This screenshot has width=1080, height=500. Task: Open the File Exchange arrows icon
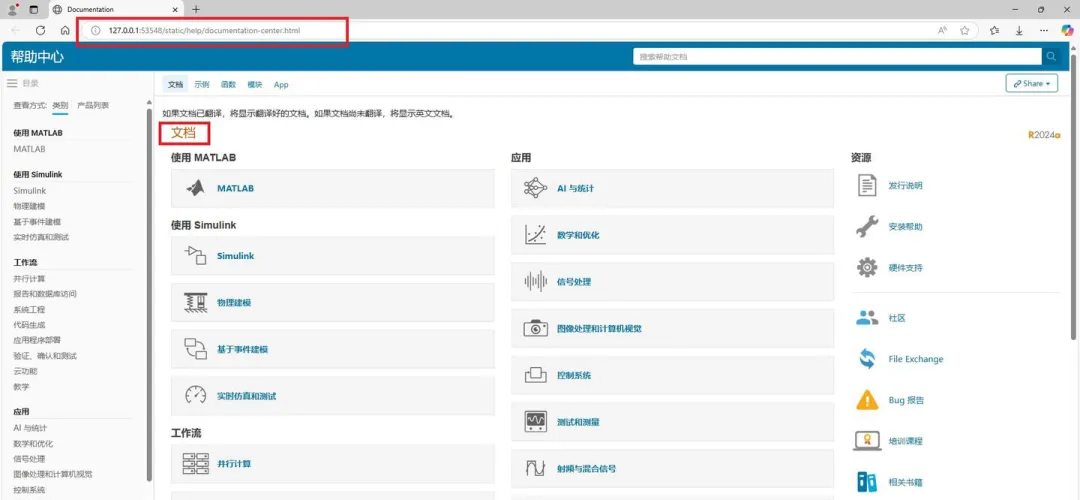pos(867,359)
